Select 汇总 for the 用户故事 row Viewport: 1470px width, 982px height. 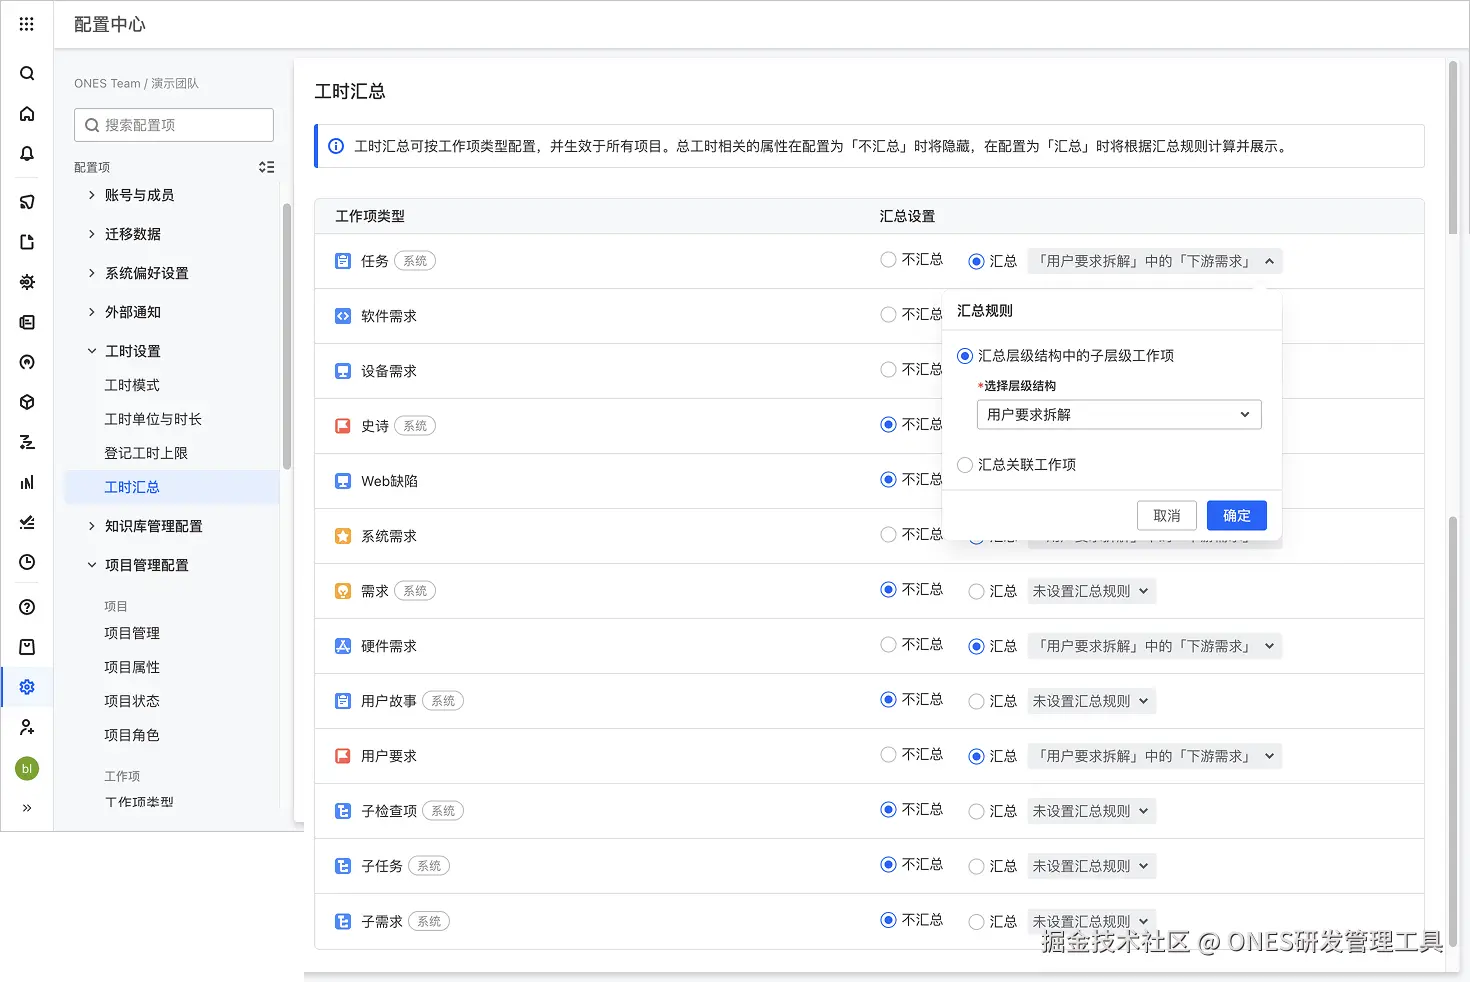point(976,701)
